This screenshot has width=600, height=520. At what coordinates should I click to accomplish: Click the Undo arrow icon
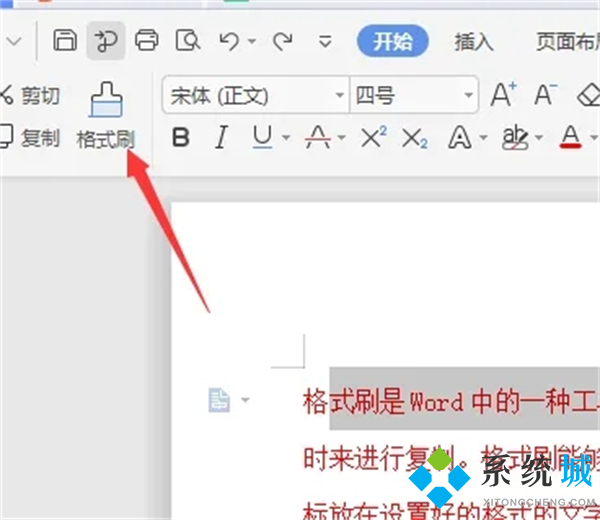229,41
